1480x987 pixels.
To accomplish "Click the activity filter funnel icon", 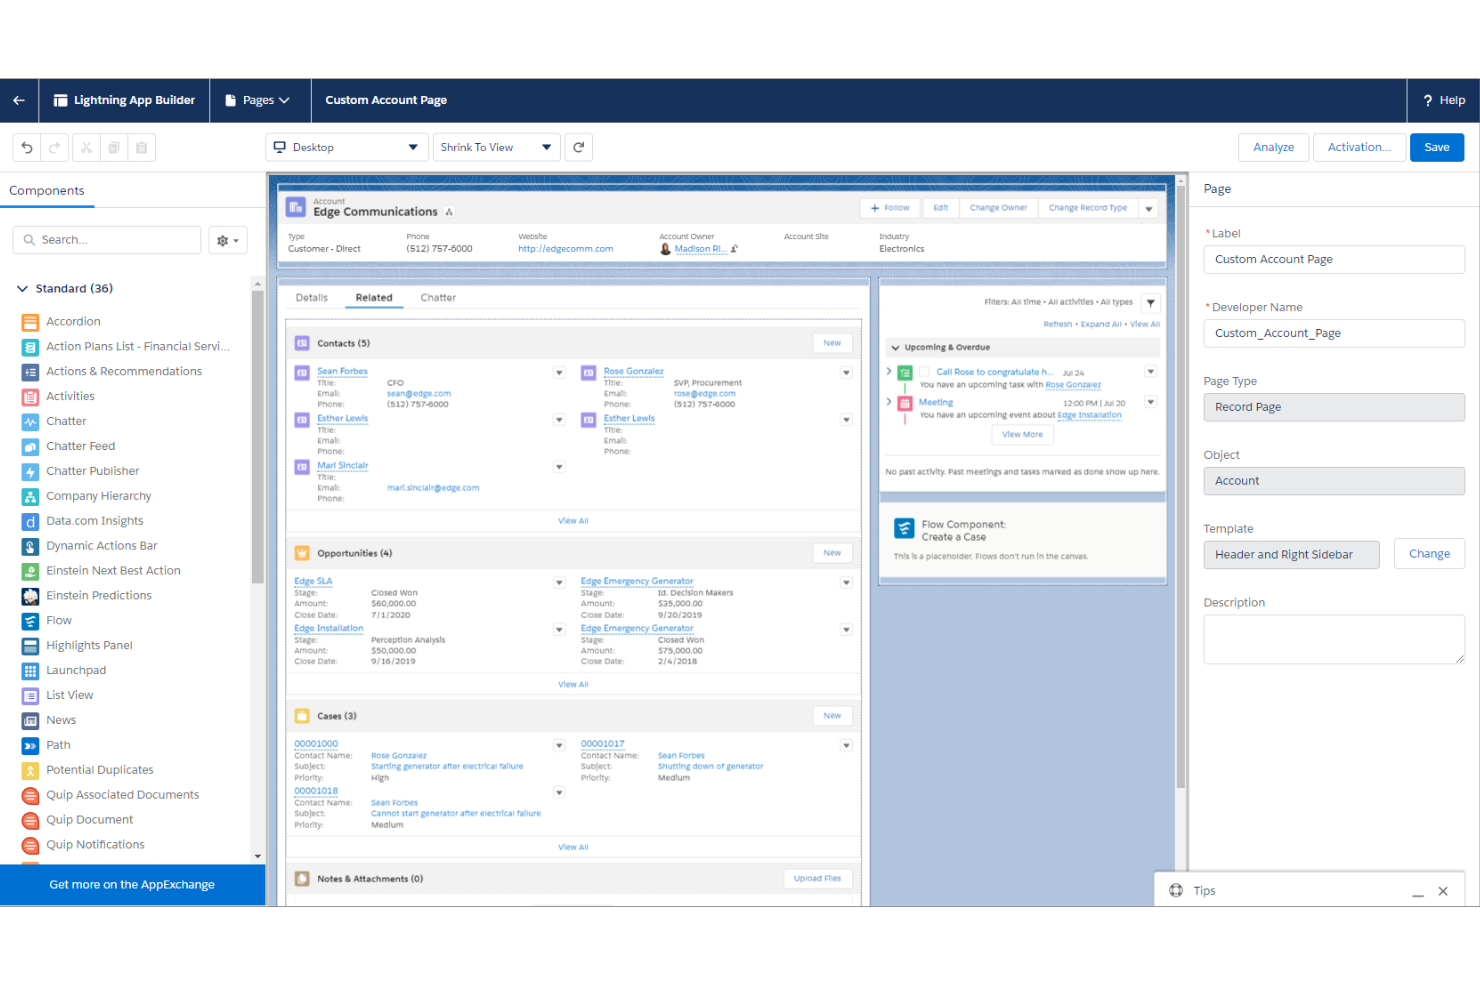I will 1151,303.
